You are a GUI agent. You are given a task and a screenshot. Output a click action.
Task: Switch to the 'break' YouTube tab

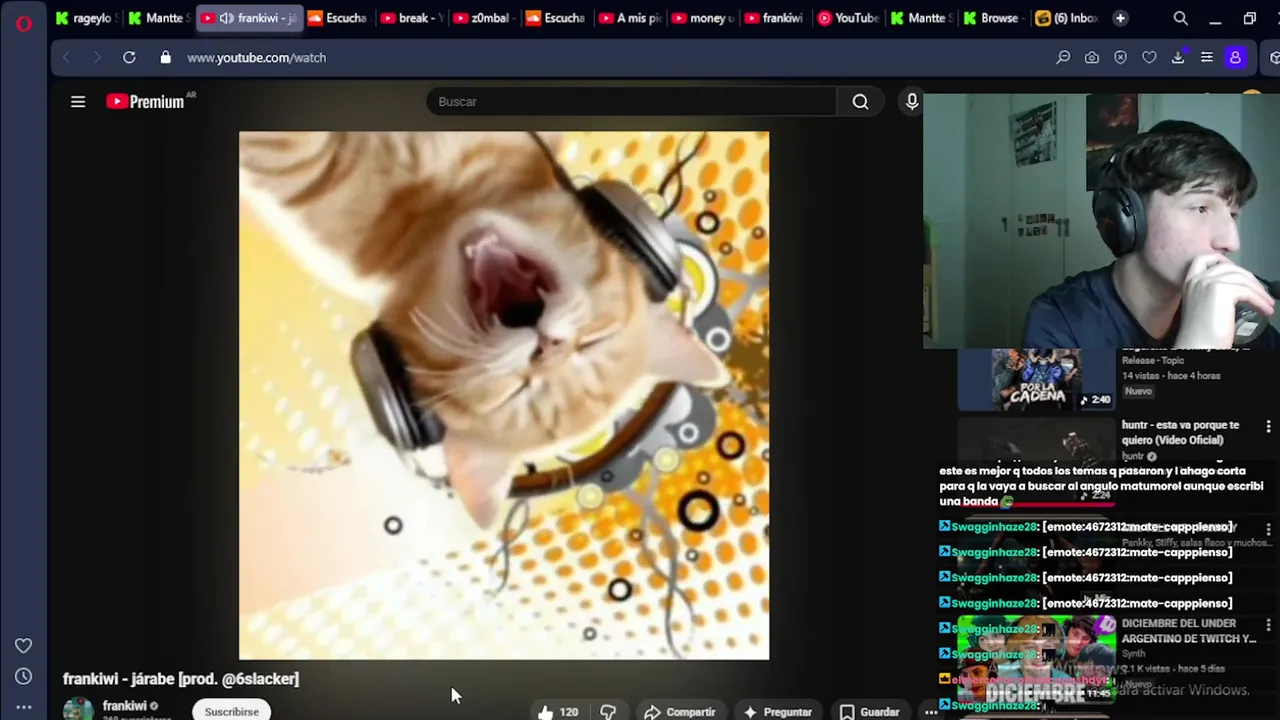pyautogui.click(x=410, y=18)
